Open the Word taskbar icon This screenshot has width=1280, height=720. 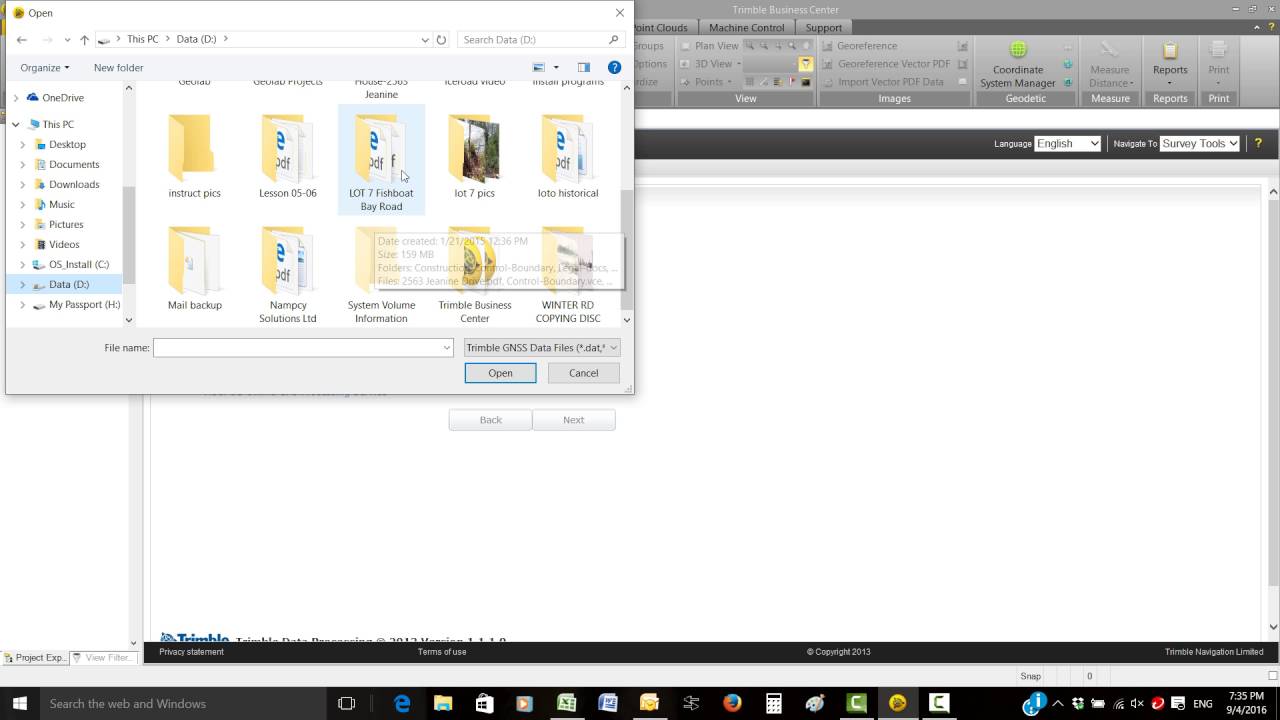[608, 703]
